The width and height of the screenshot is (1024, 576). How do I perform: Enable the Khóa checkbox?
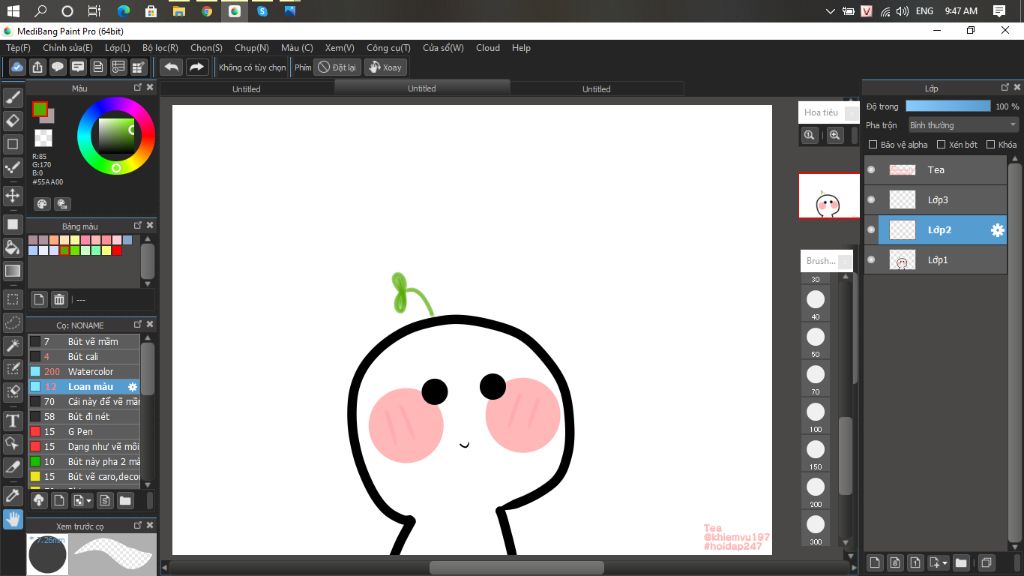991,144
